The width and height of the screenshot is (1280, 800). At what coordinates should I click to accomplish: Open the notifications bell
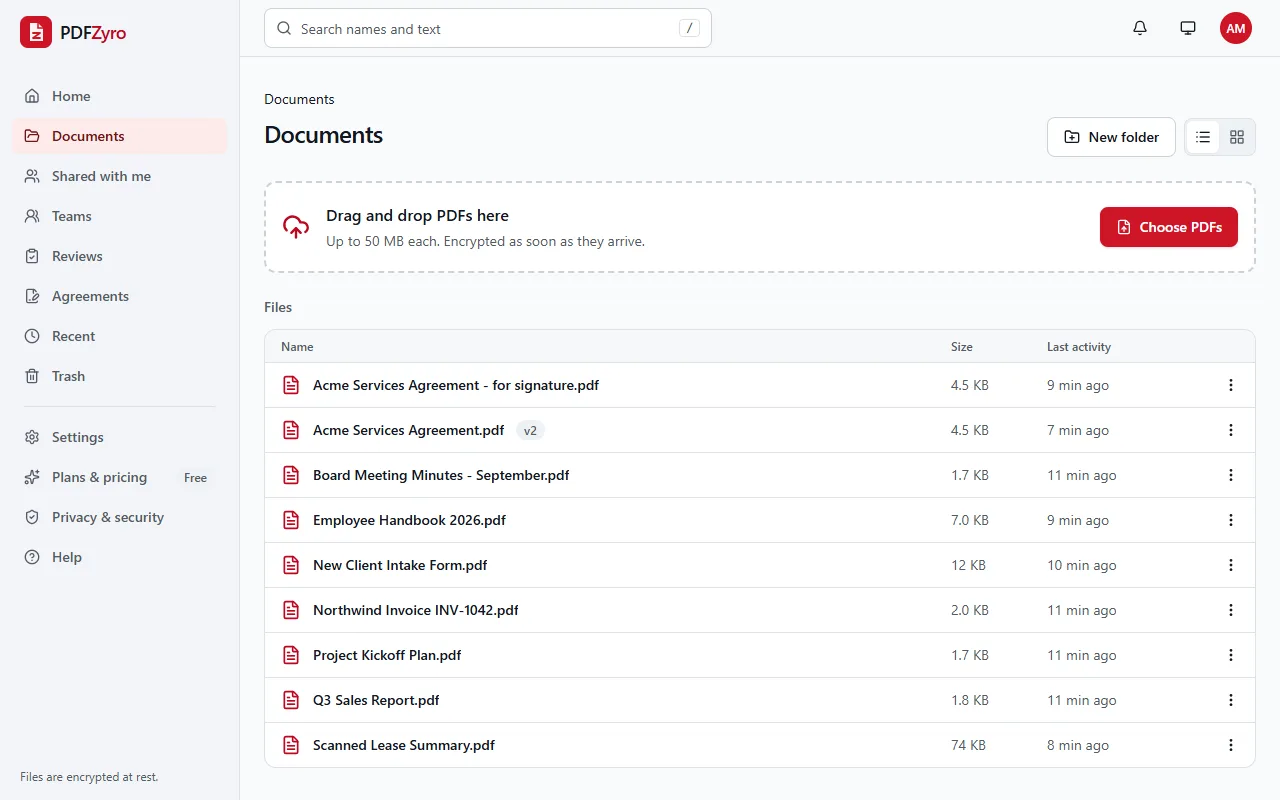pyautogui.click(x=1140, y=28)
